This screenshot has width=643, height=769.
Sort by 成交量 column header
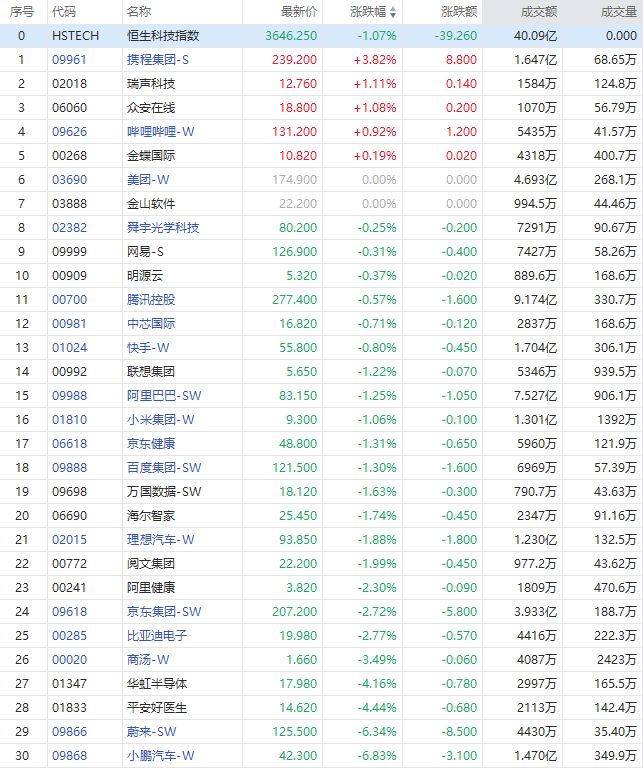pos(619,12)
